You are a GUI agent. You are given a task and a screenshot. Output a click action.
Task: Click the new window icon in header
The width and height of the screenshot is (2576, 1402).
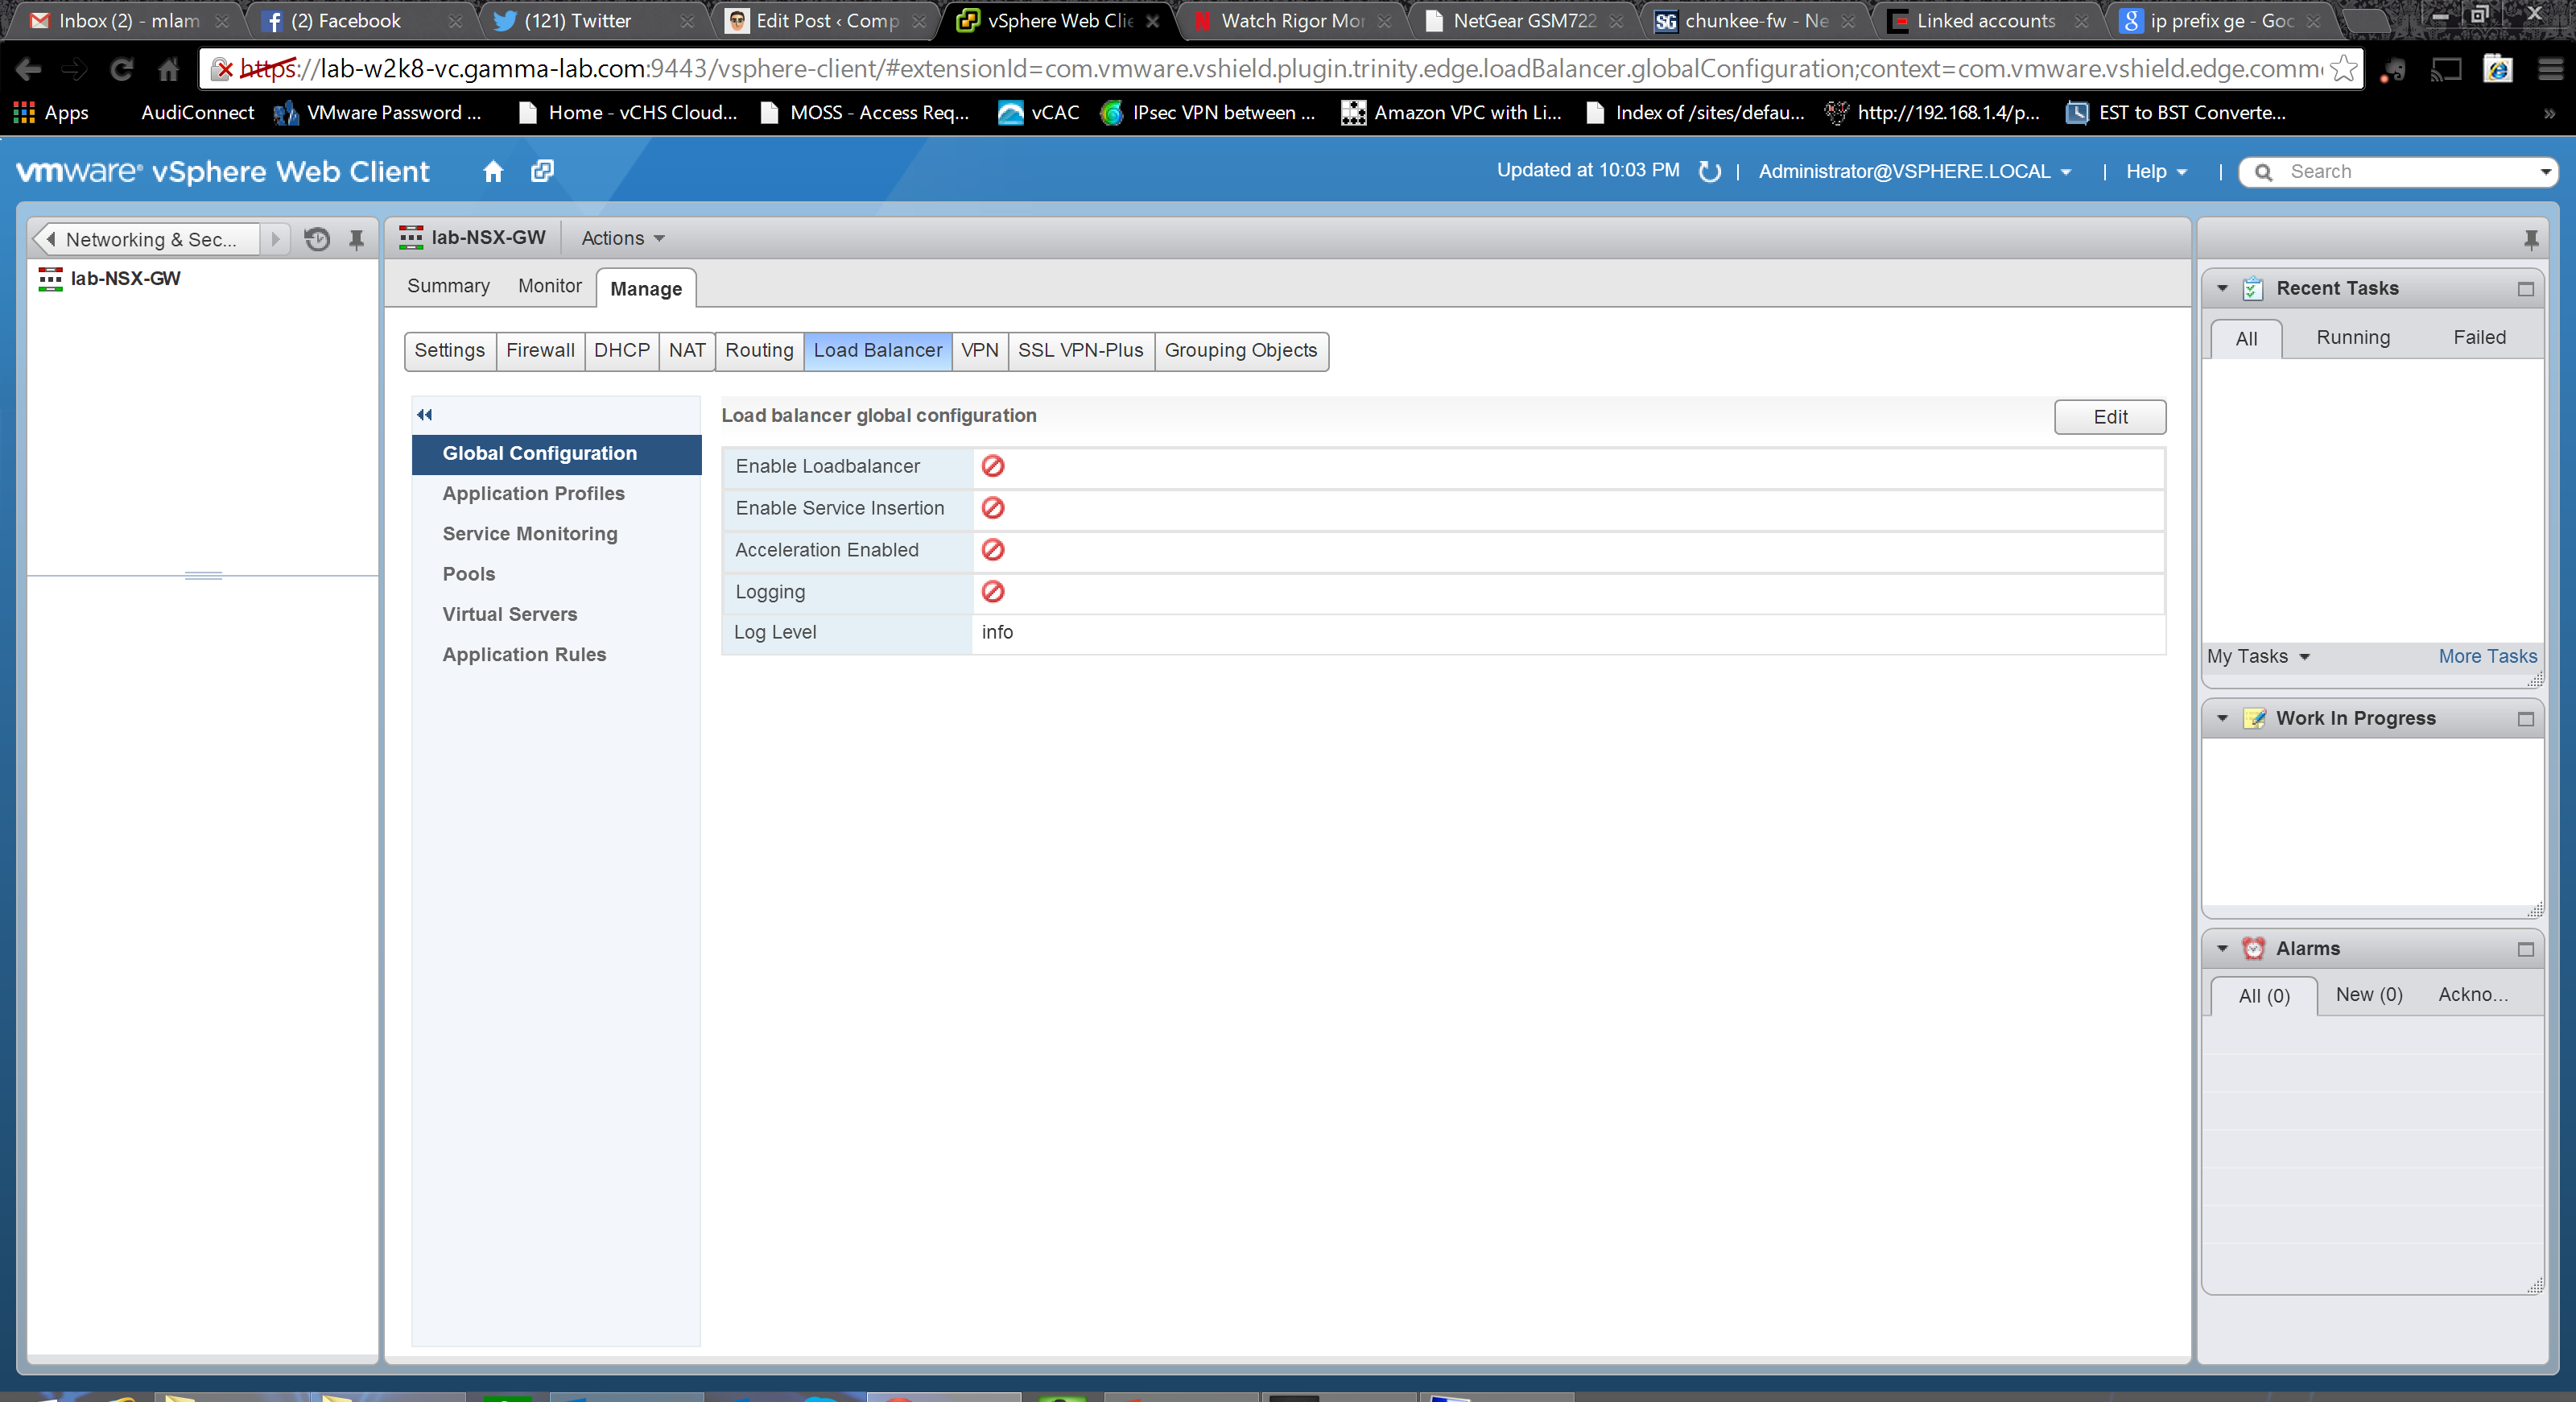[542, 171]
